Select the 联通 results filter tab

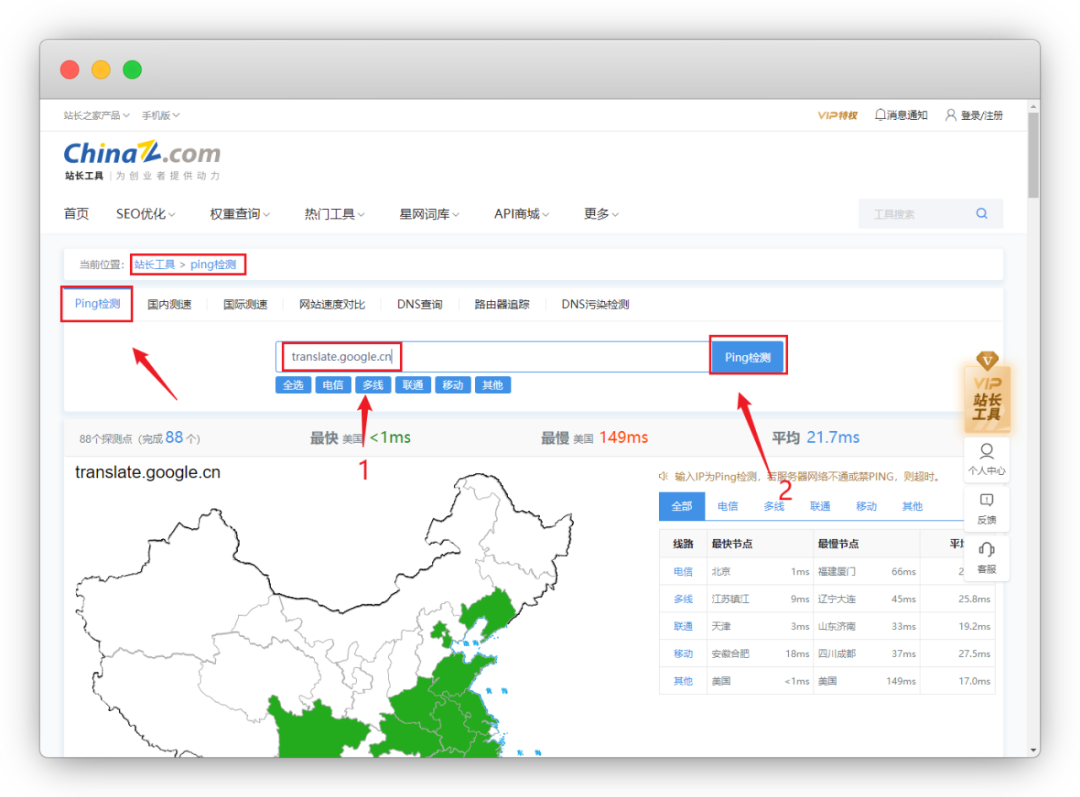[x=820, y=506]
